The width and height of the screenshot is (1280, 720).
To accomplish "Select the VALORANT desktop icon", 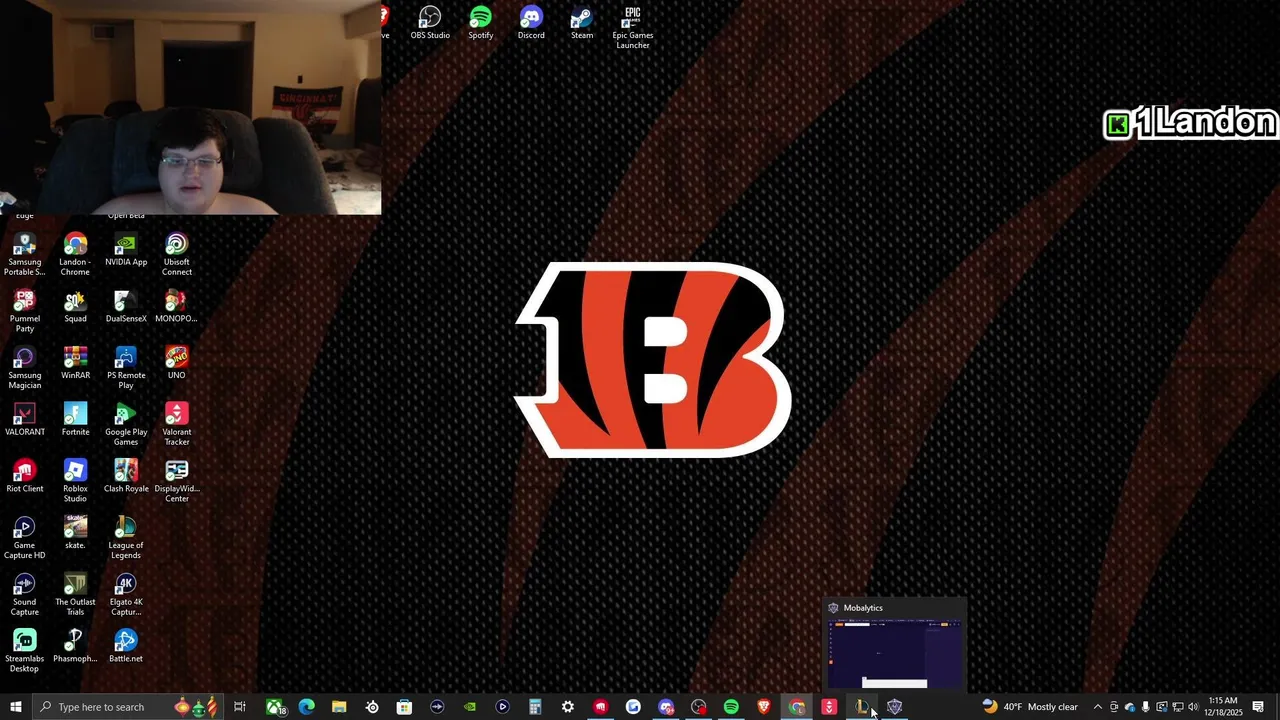I will pos(25,421).
